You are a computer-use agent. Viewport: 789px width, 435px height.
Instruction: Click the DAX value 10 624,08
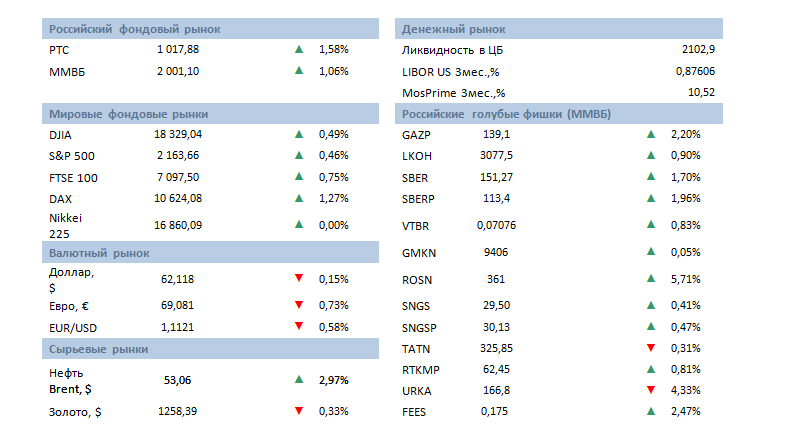pos(179,198)
